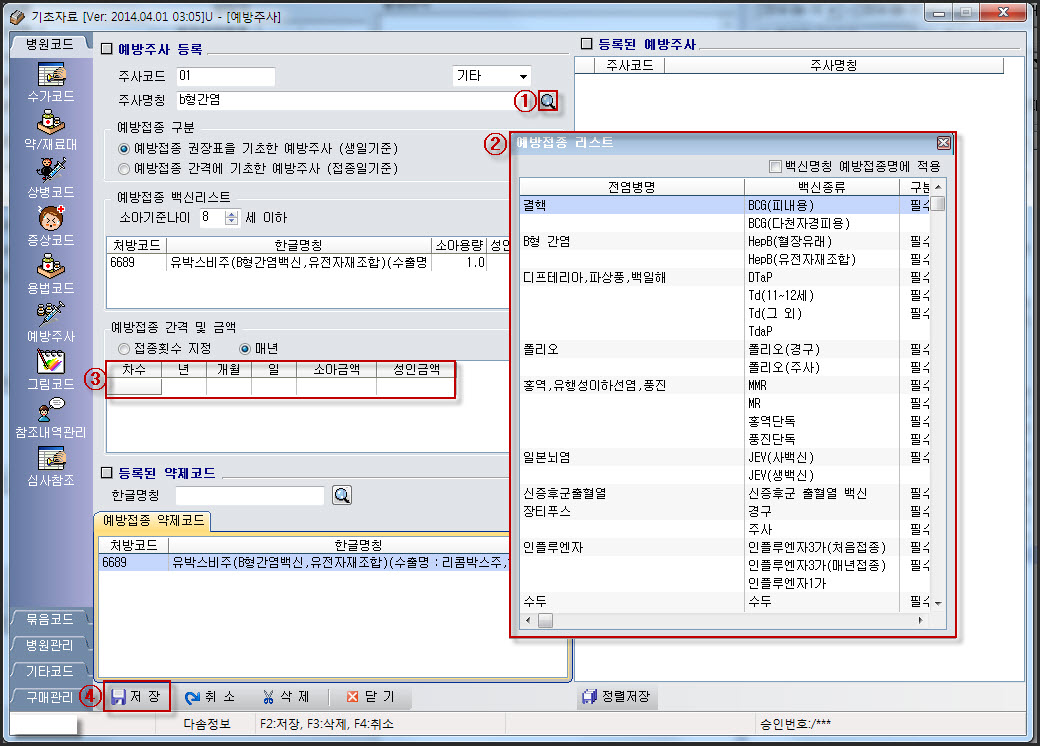Open the 참조내역관리 sidebar icon

coord(50,412)
